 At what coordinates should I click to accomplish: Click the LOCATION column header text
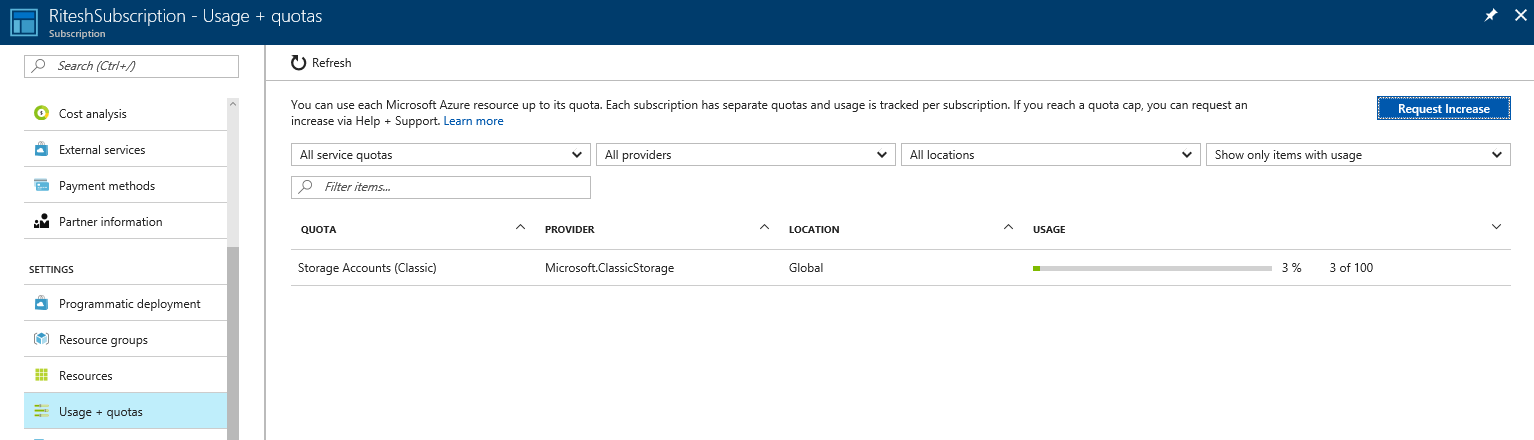tap(814, 230)
